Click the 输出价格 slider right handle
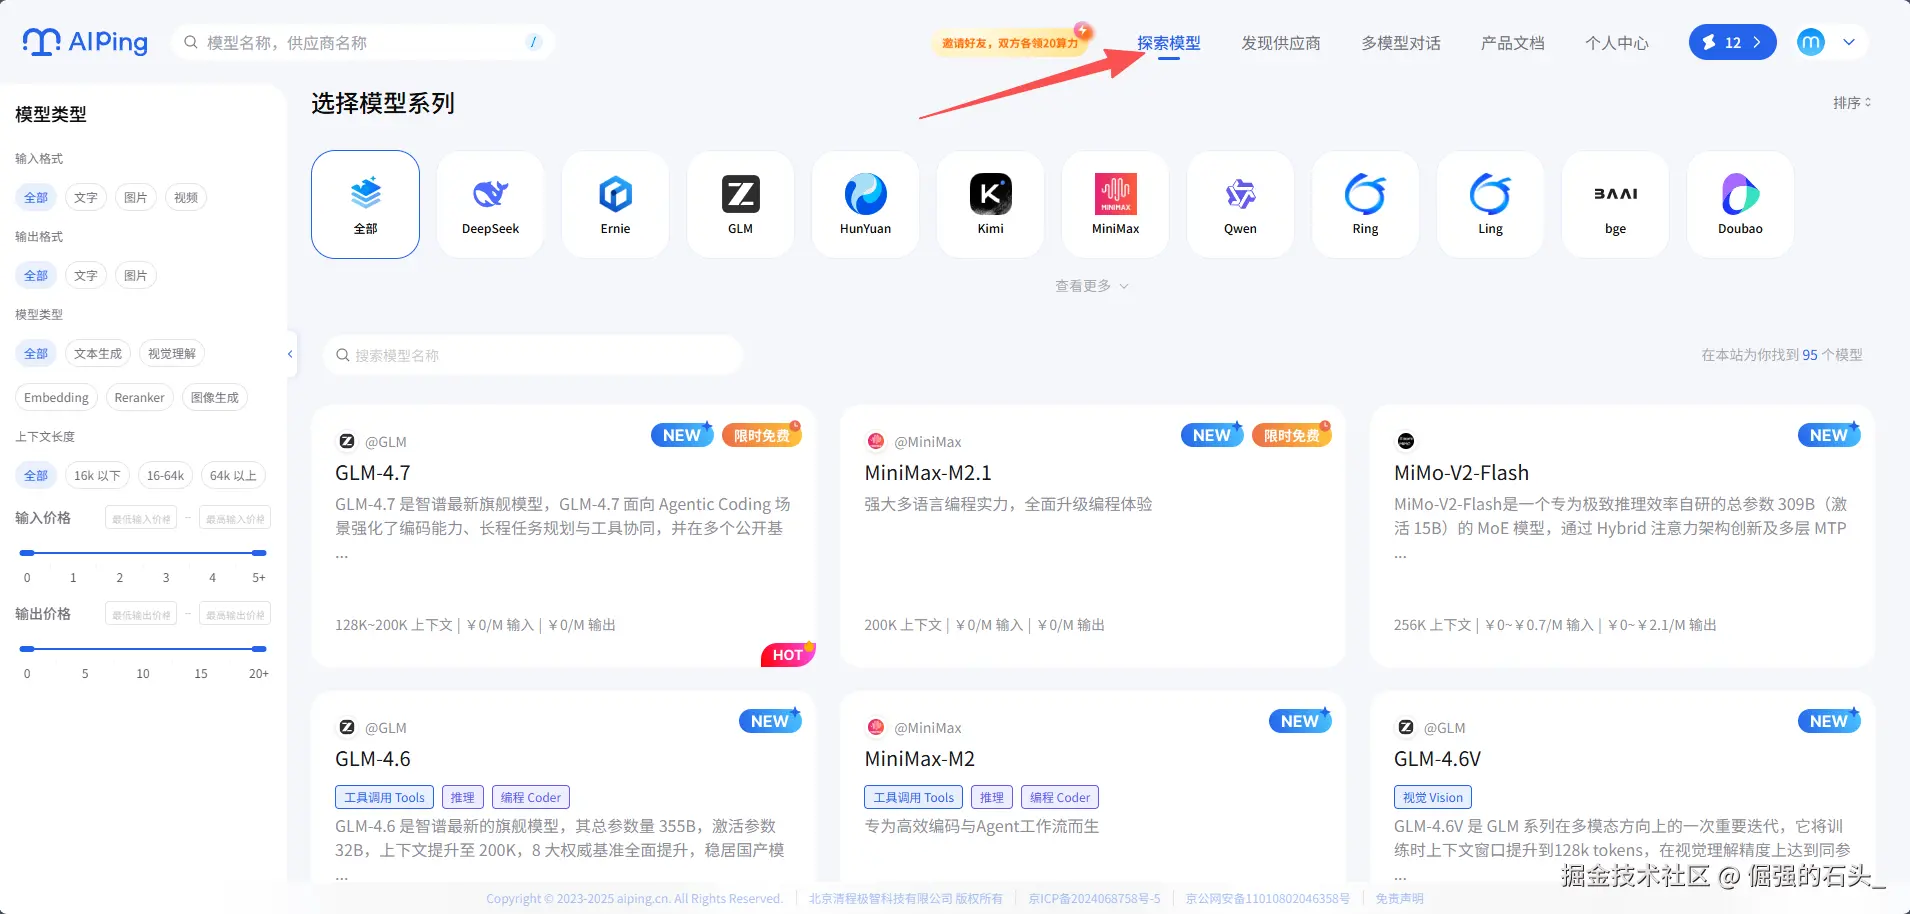Screen dimensions: 1910x914 coord(259,648)
